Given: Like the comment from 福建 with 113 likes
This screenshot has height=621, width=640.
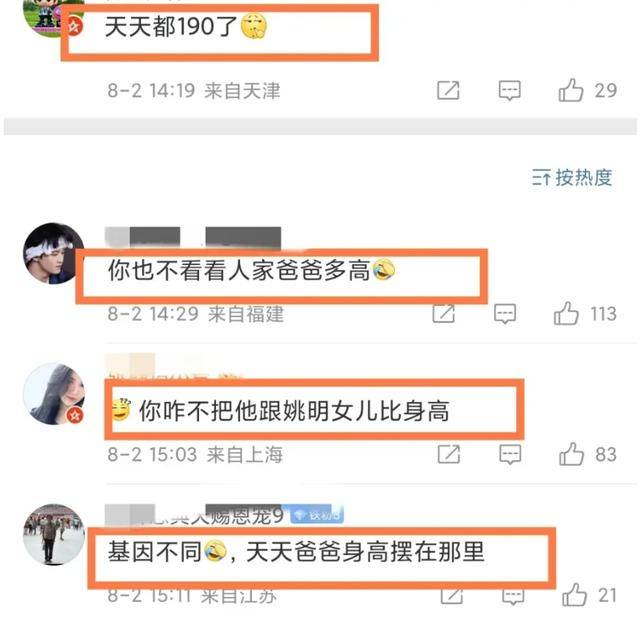Looking at the screenshot, I should click(x=566, y=314).
